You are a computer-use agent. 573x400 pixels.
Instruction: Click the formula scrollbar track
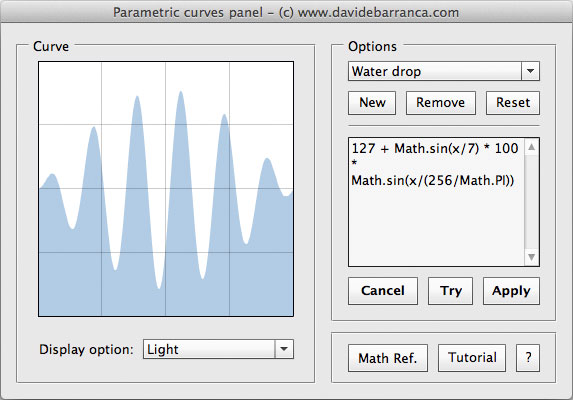[532, 202]
